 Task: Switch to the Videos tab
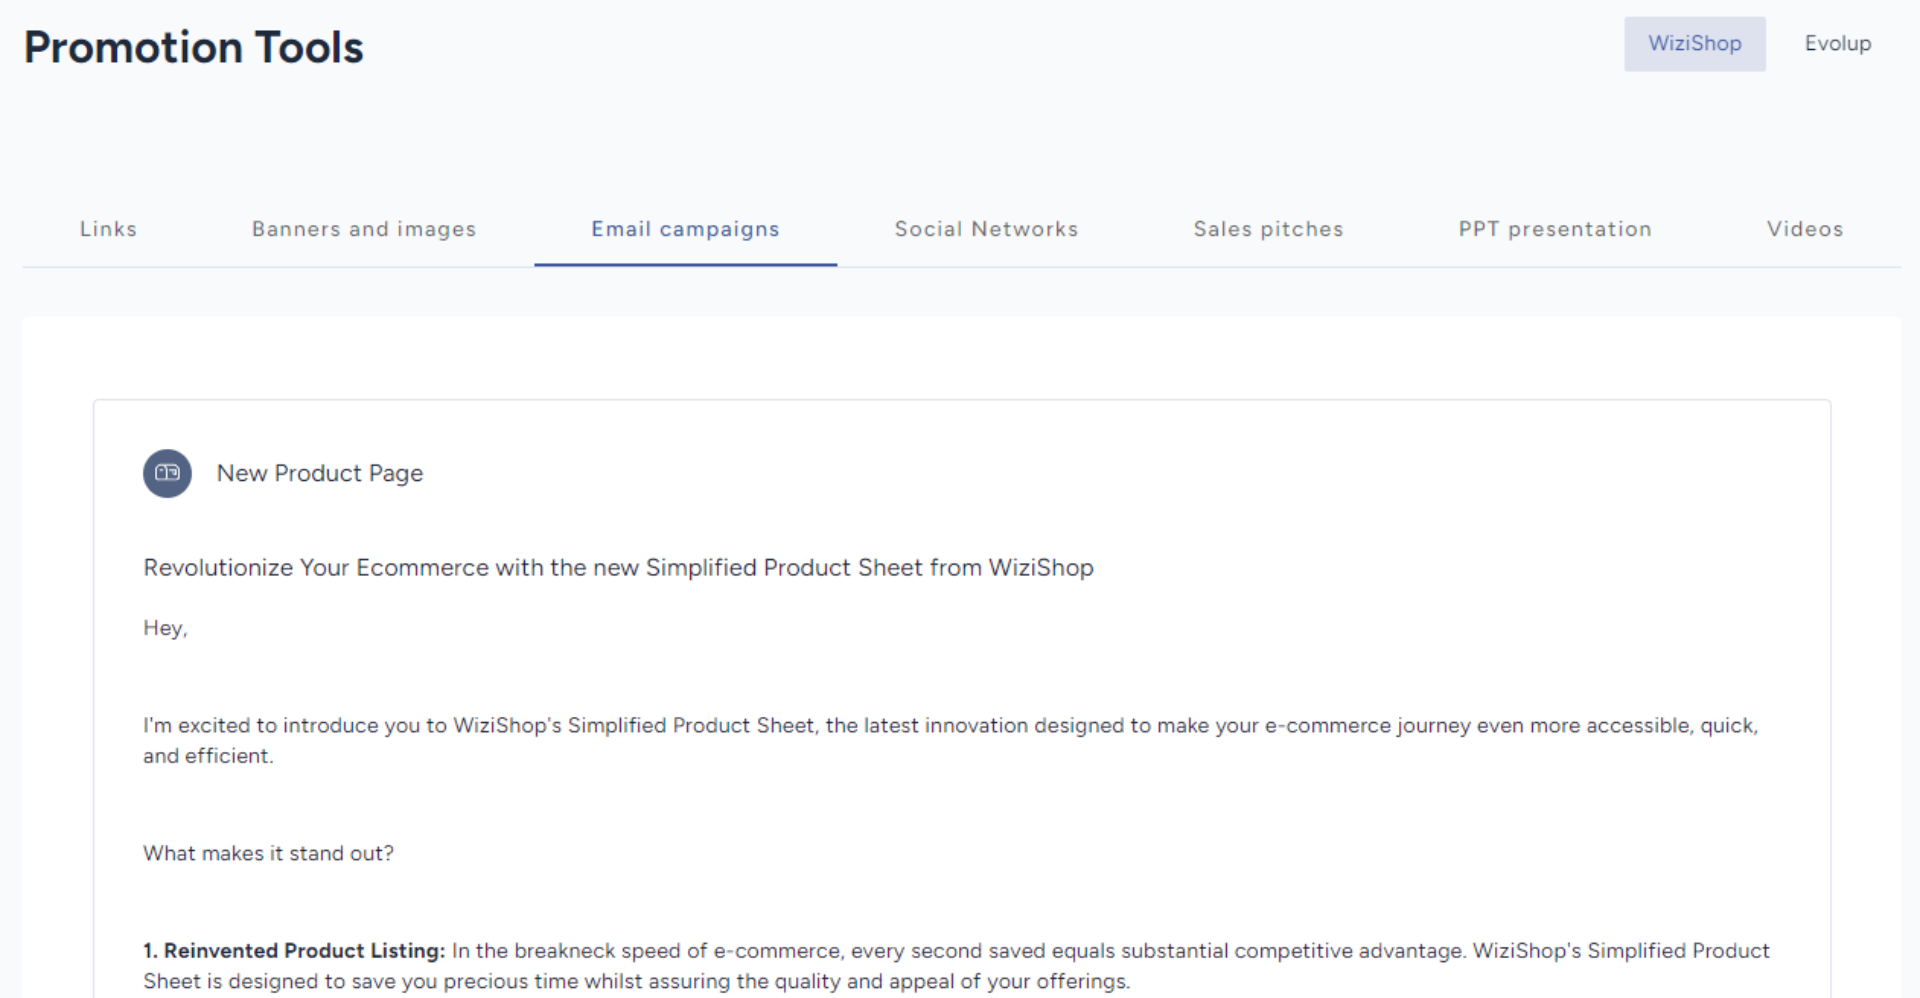coord(1804,229)
